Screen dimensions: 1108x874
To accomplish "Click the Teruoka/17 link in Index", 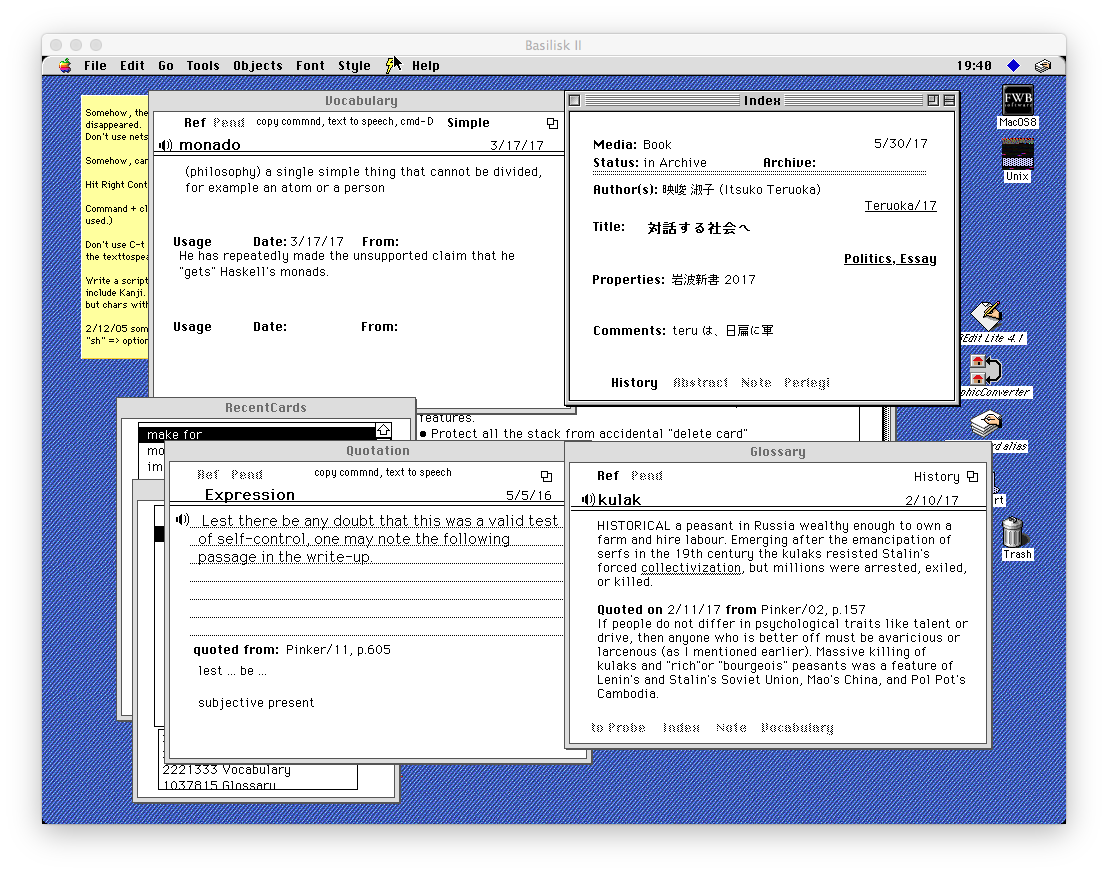I will point(900,206).
